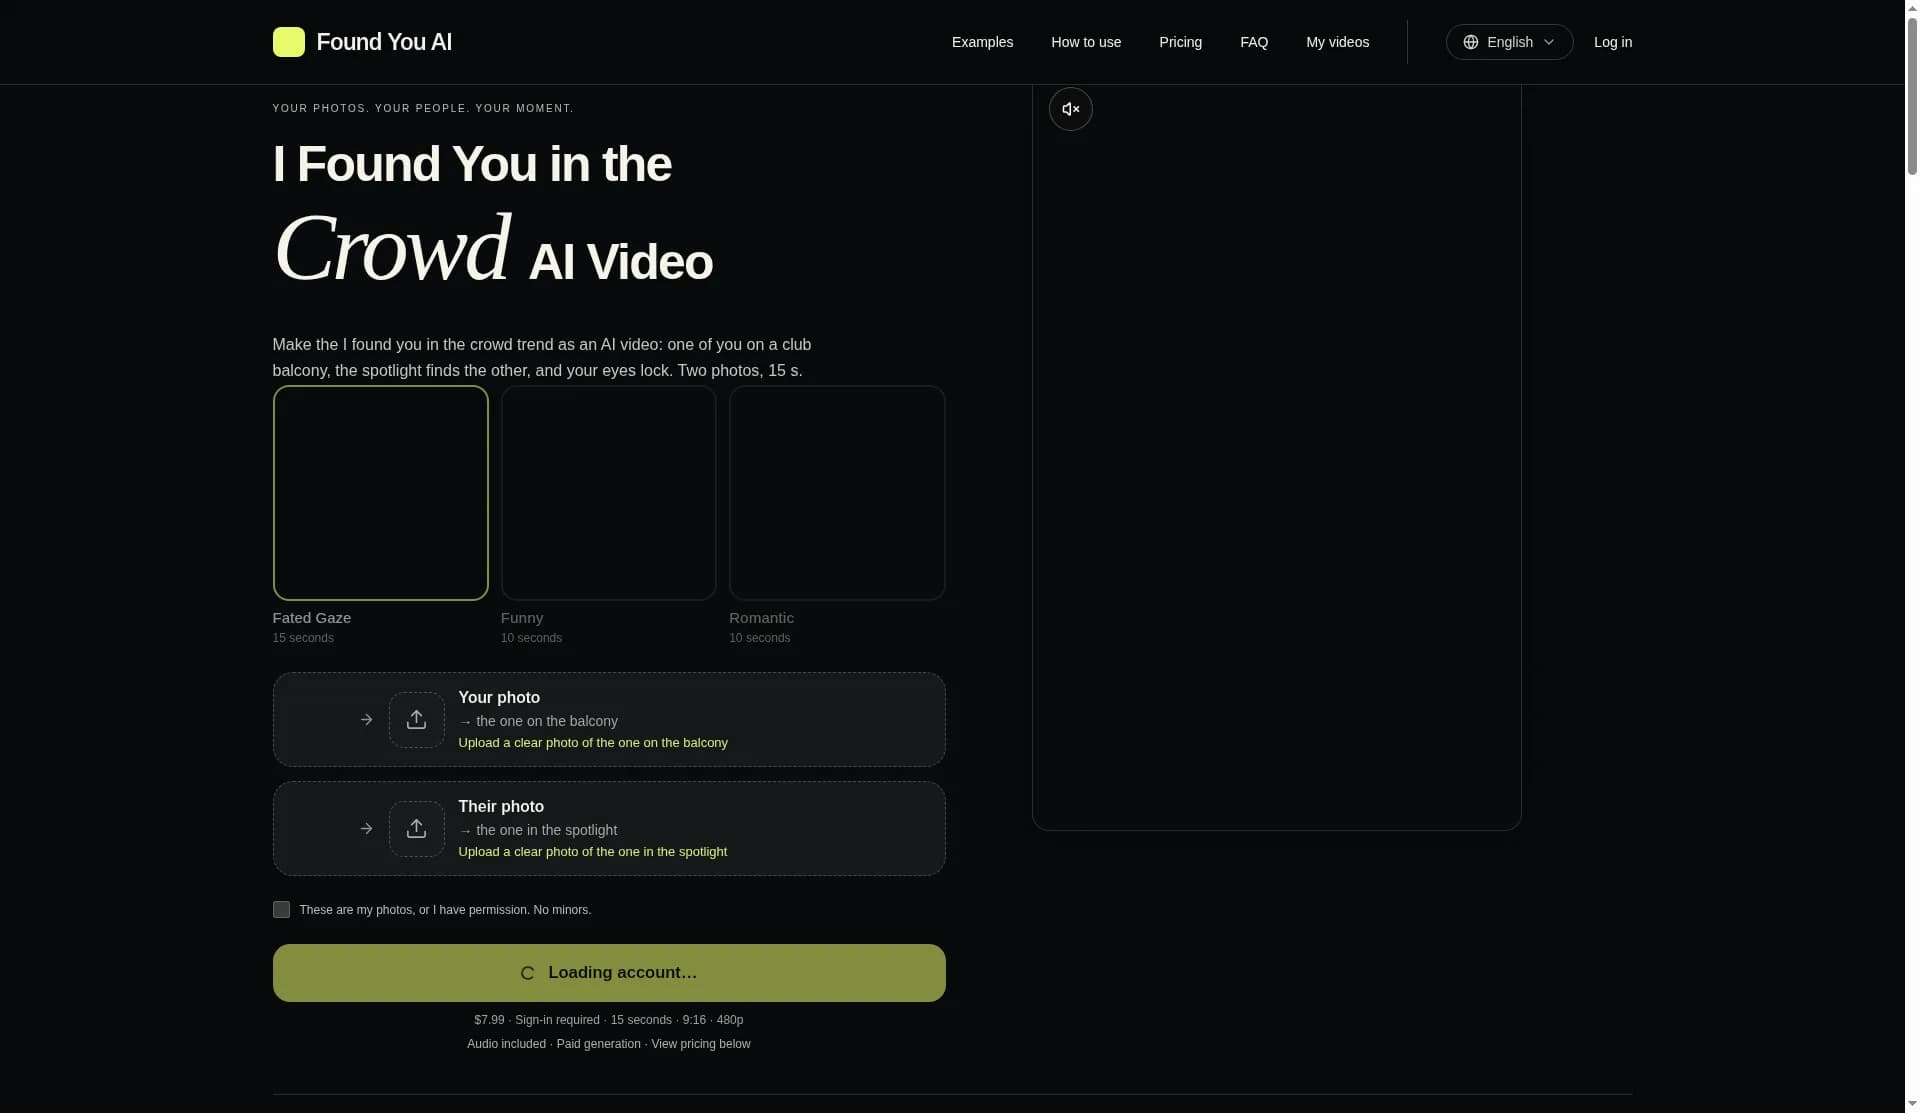
Task: Click 'These are my photos' consent text
Action: (x=445, y=910)
